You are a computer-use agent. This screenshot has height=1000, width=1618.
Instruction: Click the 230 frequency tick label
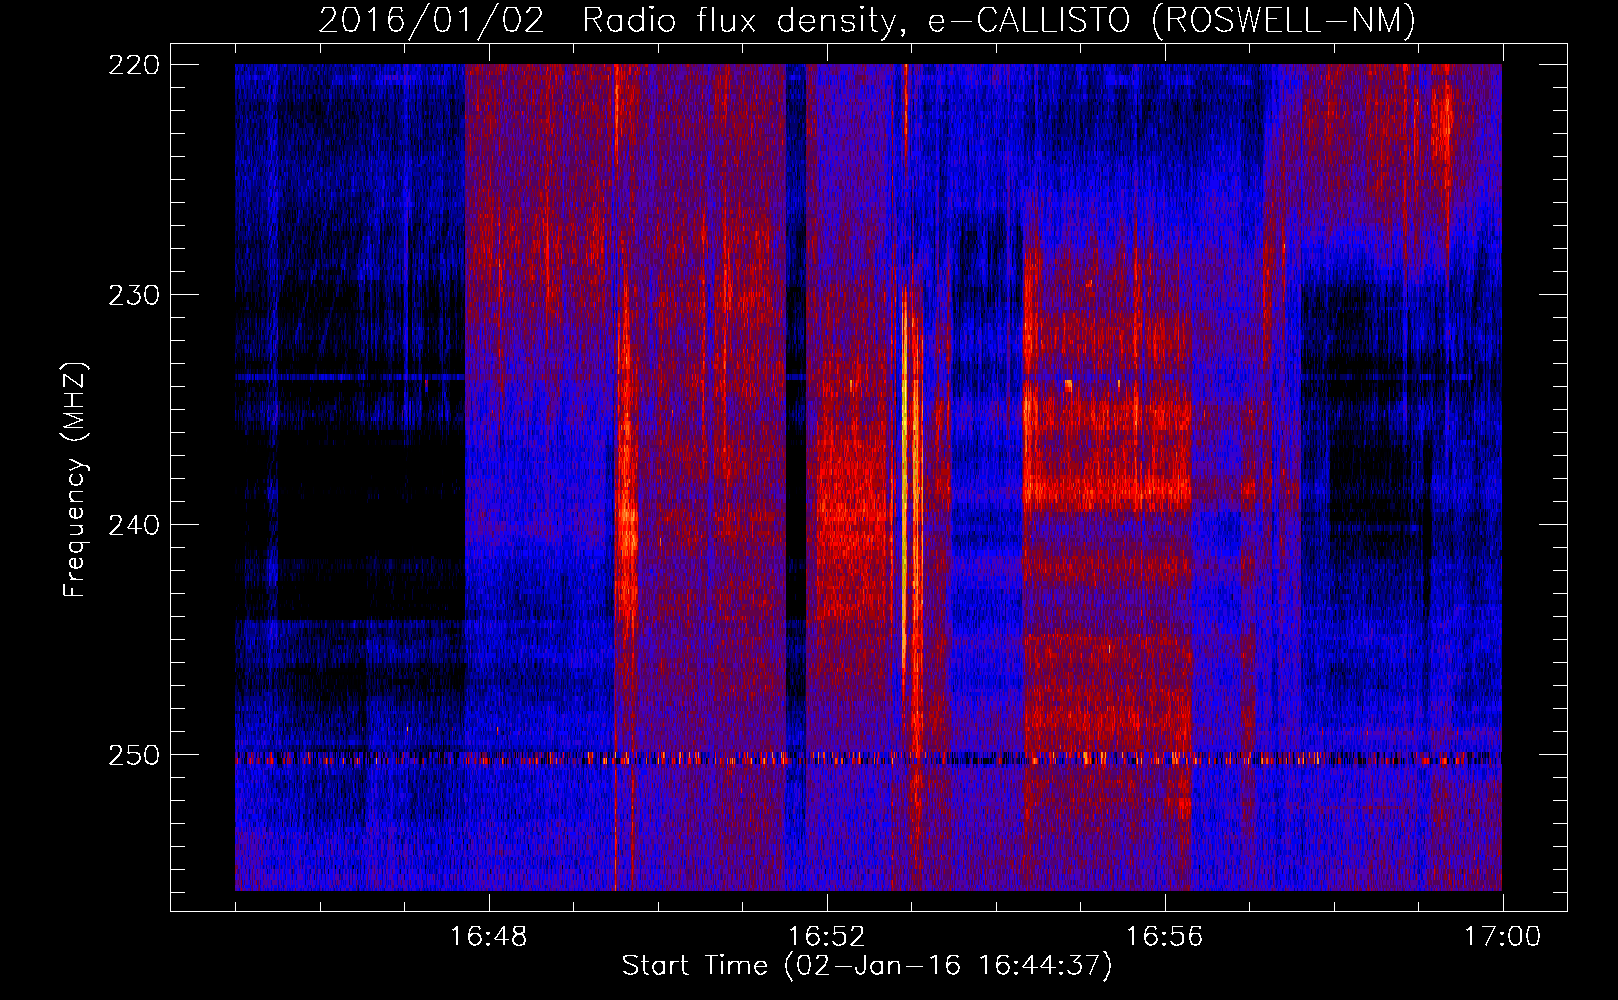pyautogui.click(x=133, y=295)
